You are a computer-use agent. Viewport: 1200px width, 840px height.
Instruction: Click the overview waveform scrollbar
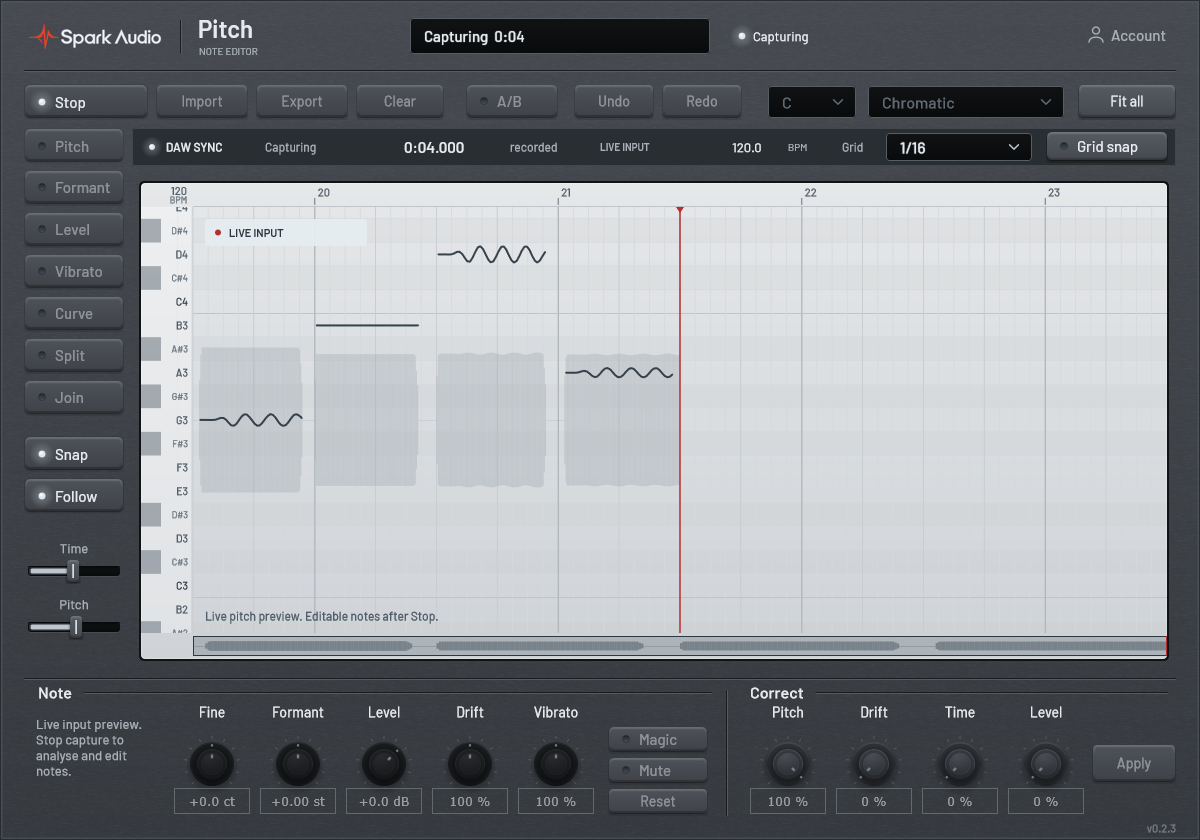point(680,646)
